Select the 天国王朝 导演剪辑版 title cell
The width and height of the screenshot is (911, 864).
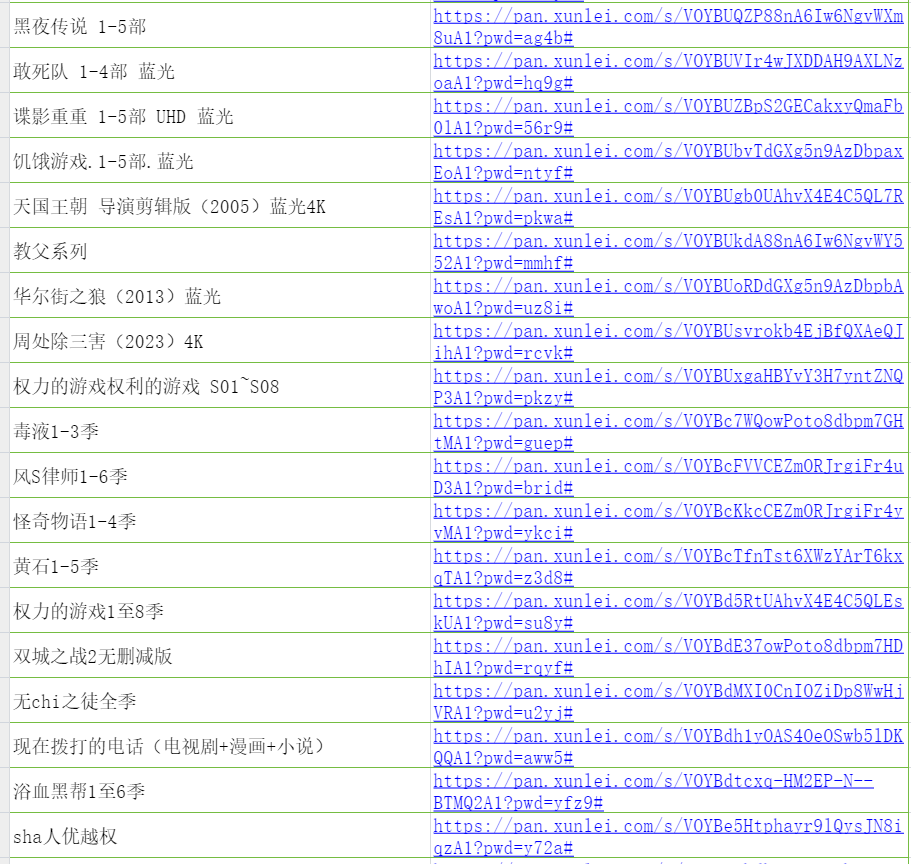[169, 207]
